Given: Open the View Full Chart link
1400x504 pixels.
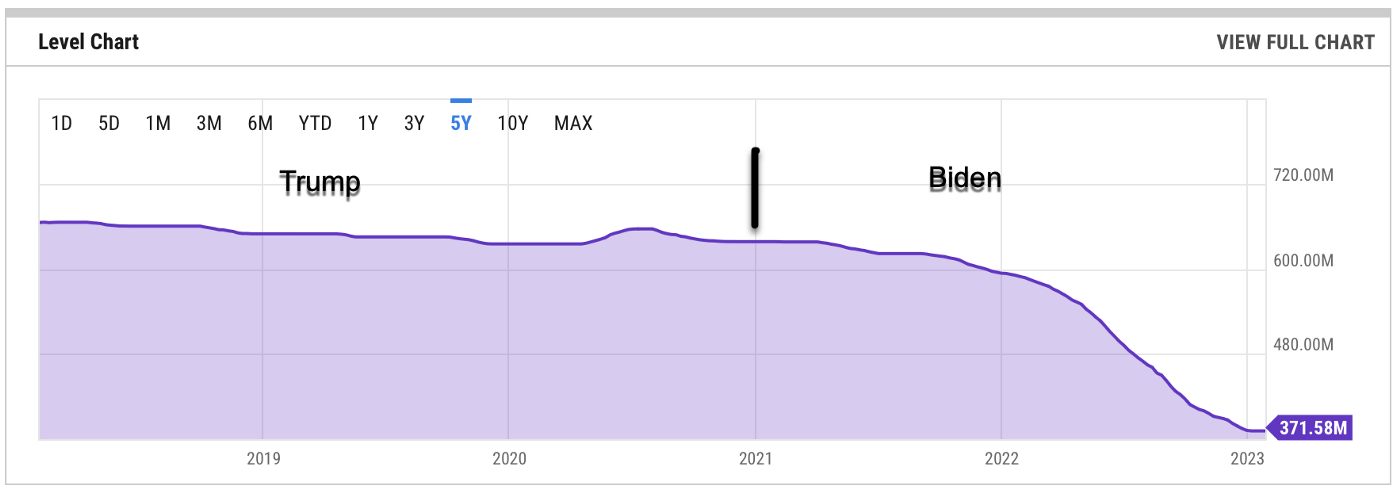Looking at the screenshot, I should 1295,42.
